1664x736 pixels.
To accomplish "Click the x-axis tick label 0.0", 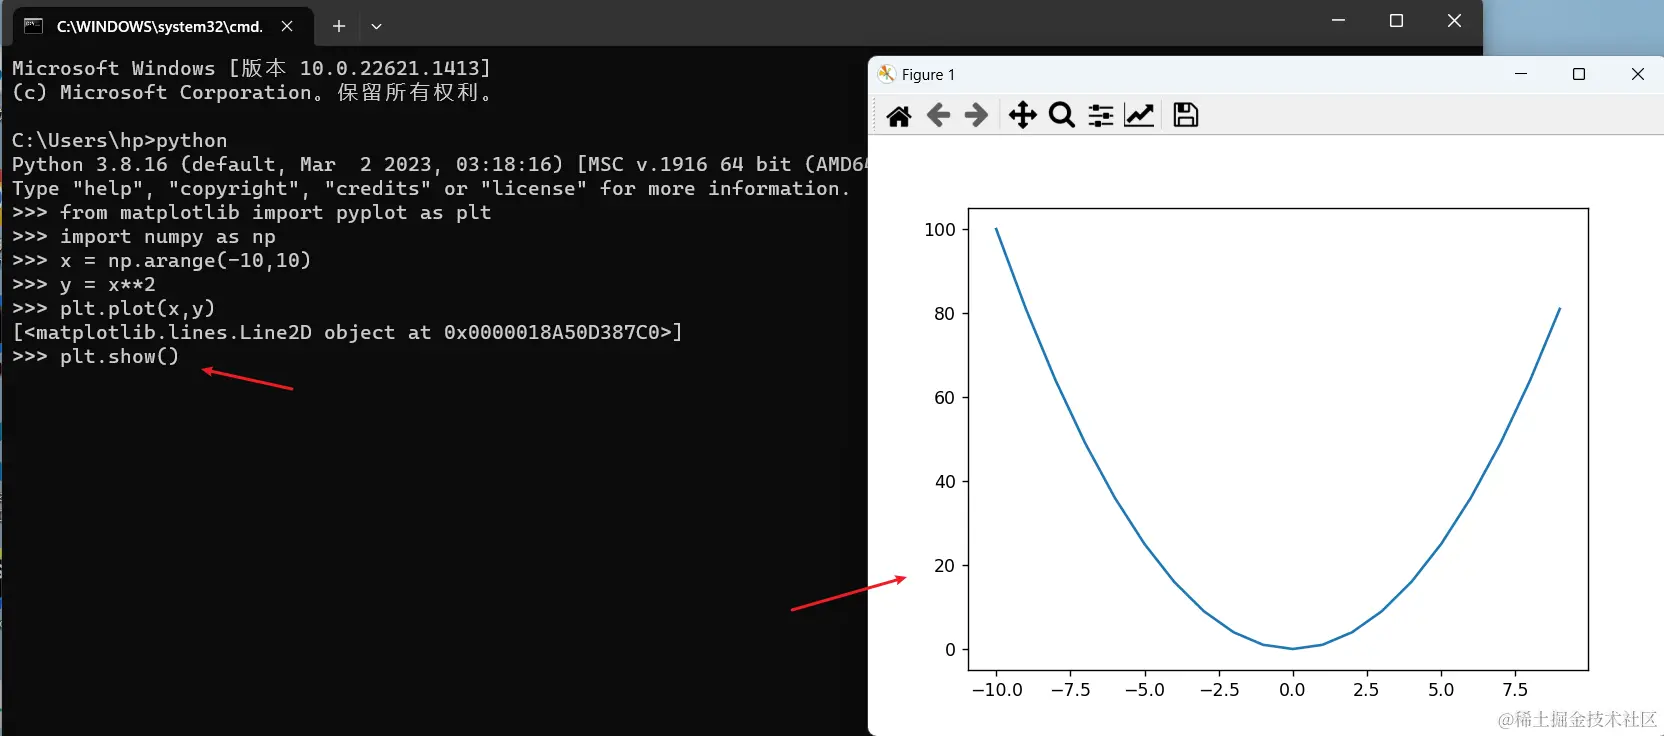I will coord(1292,690).
